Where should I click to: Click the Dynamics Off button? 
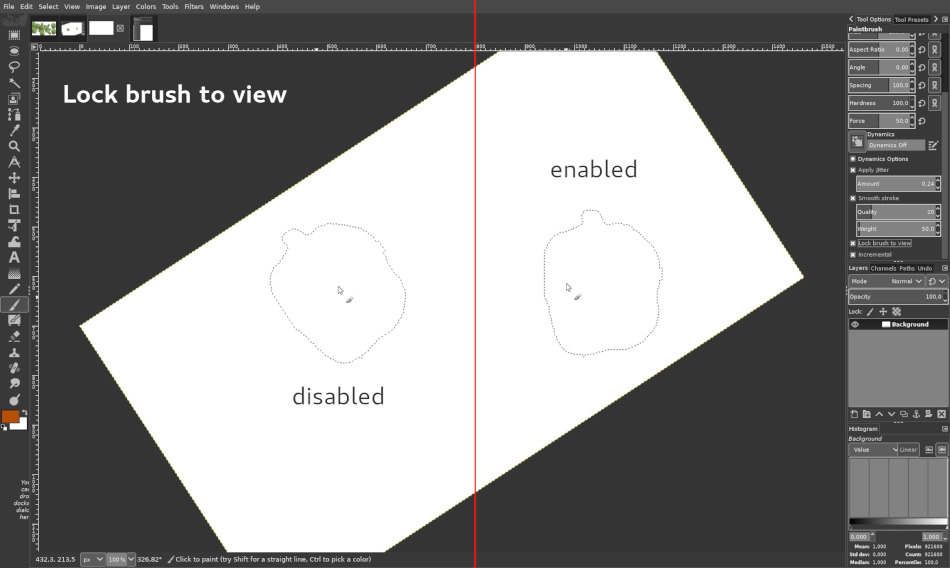pos(896,145)
